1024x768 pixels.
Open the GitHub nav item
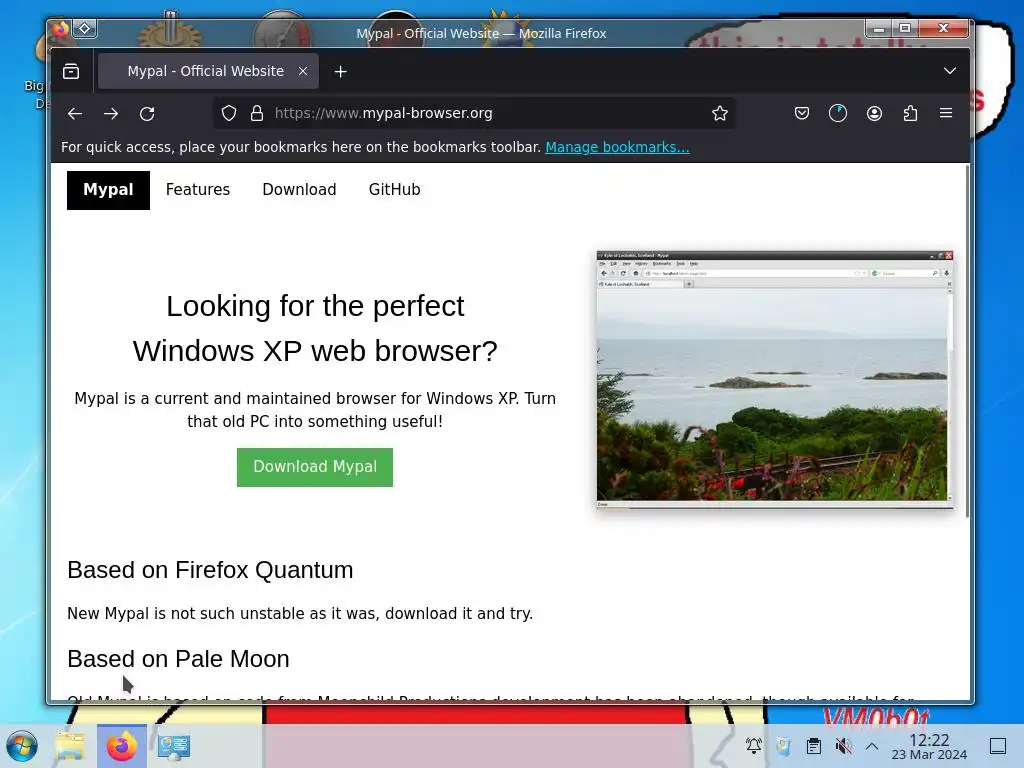point(394,189)
